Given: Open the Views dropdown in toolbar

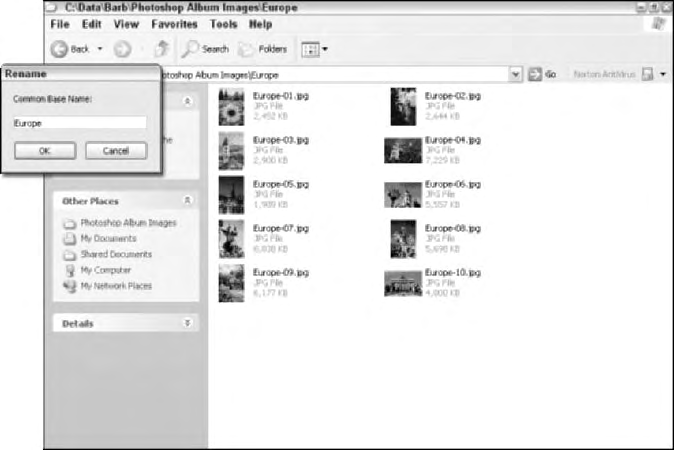Looking at the screenshot, I should point(314,48).
